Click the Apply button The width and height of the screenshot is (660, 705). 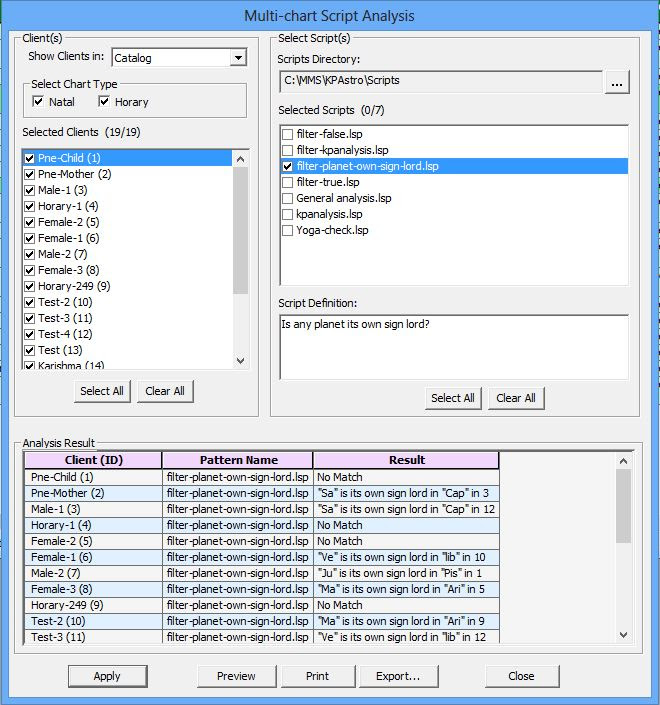[x=107, y=676]
